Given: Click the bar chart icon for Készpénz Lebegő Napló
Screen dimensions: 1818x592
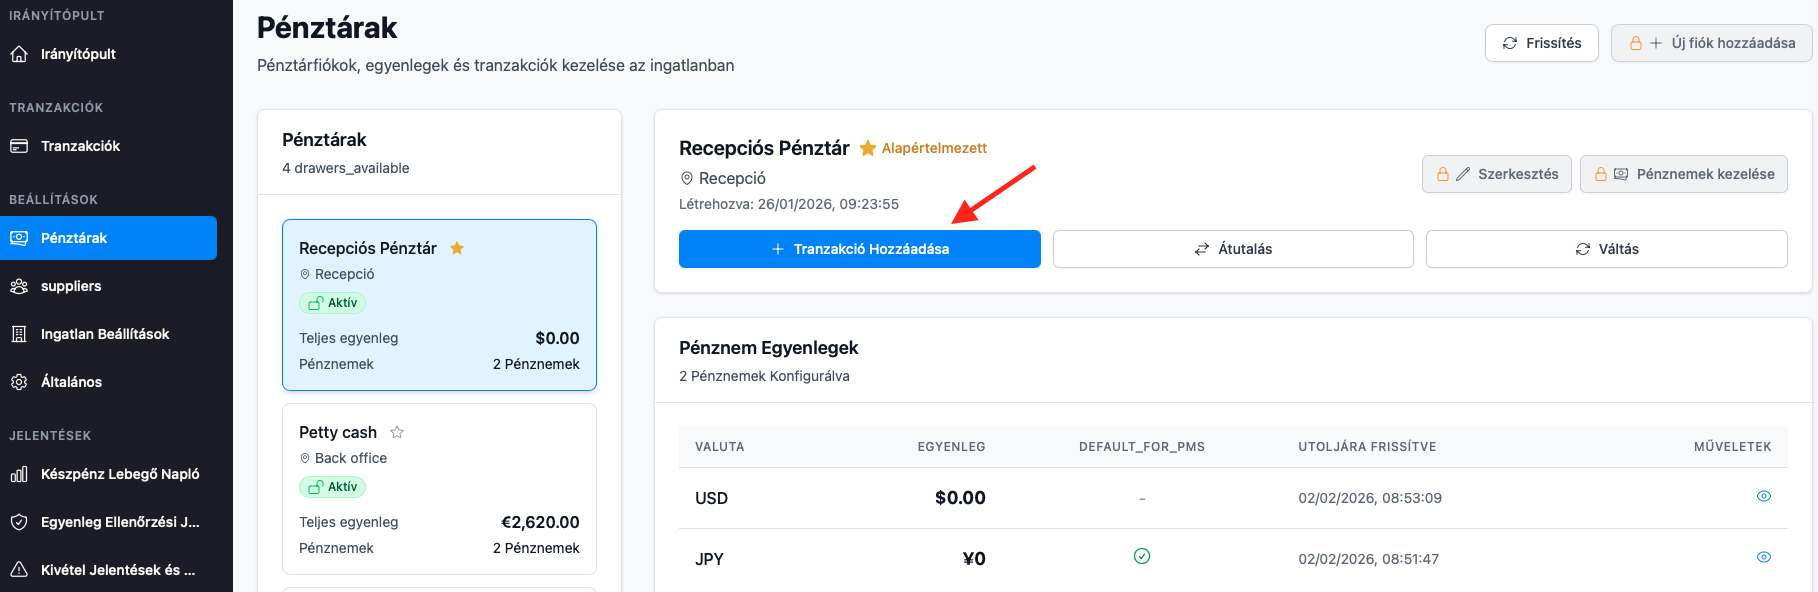Looking at the screenshot, I should (x=19, y=474).
